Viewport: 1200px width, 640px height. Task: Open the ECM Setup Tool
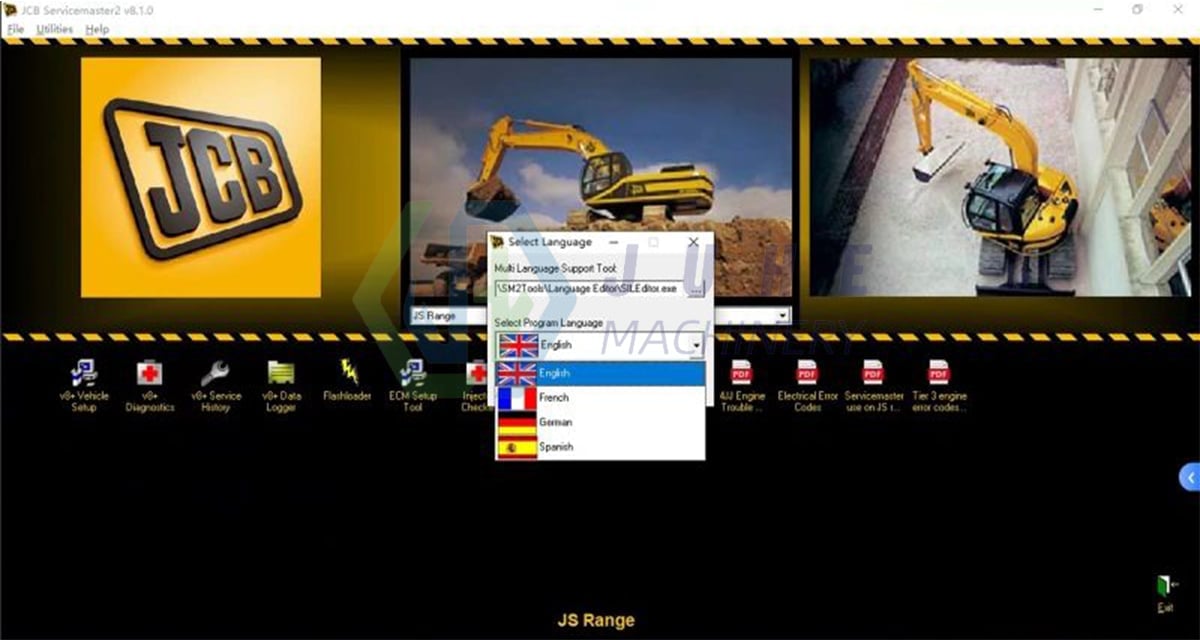[412, 375]
